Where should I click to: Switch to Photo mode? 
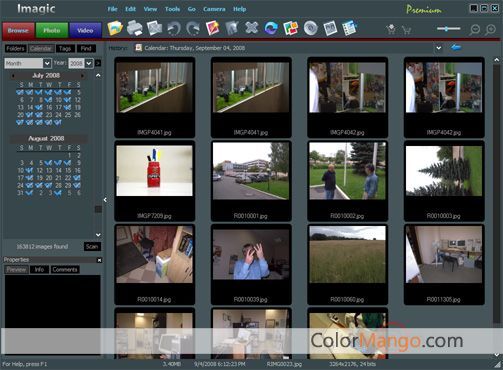click(x=52, y=30)
